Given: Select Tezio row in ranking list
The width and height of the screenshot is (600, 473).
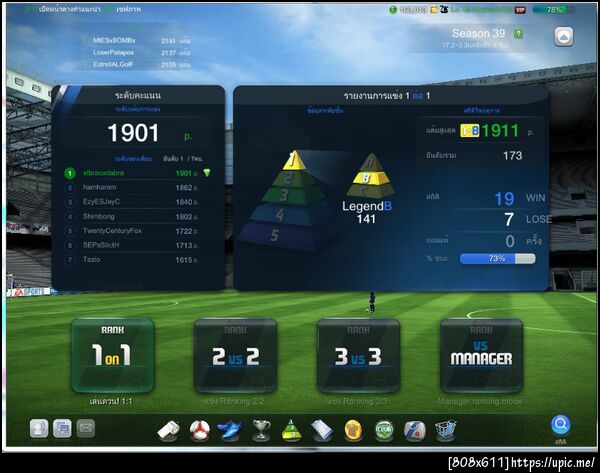Looking at the screenshot, I should point(132,259).
